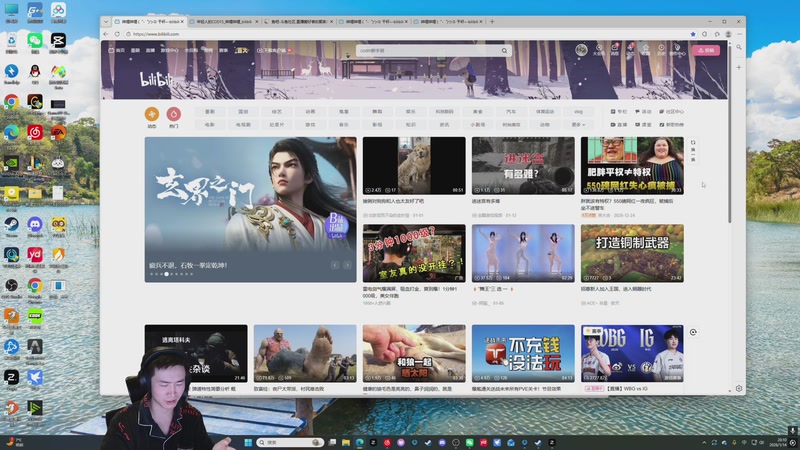Screen dimensions: 800x450
Task: Open EA app desktop shortcut
Action: (x=58, y=135)
